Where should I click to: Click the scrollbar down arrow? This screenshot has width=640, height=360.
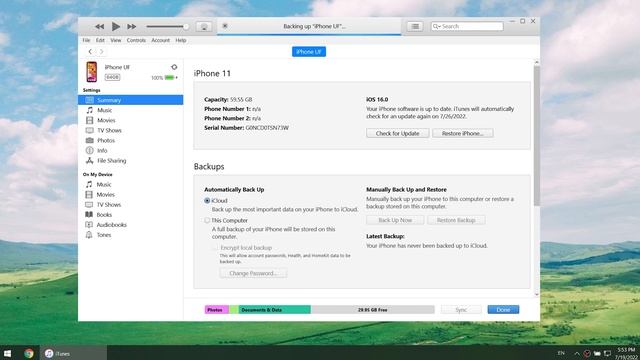click(537, 294)
